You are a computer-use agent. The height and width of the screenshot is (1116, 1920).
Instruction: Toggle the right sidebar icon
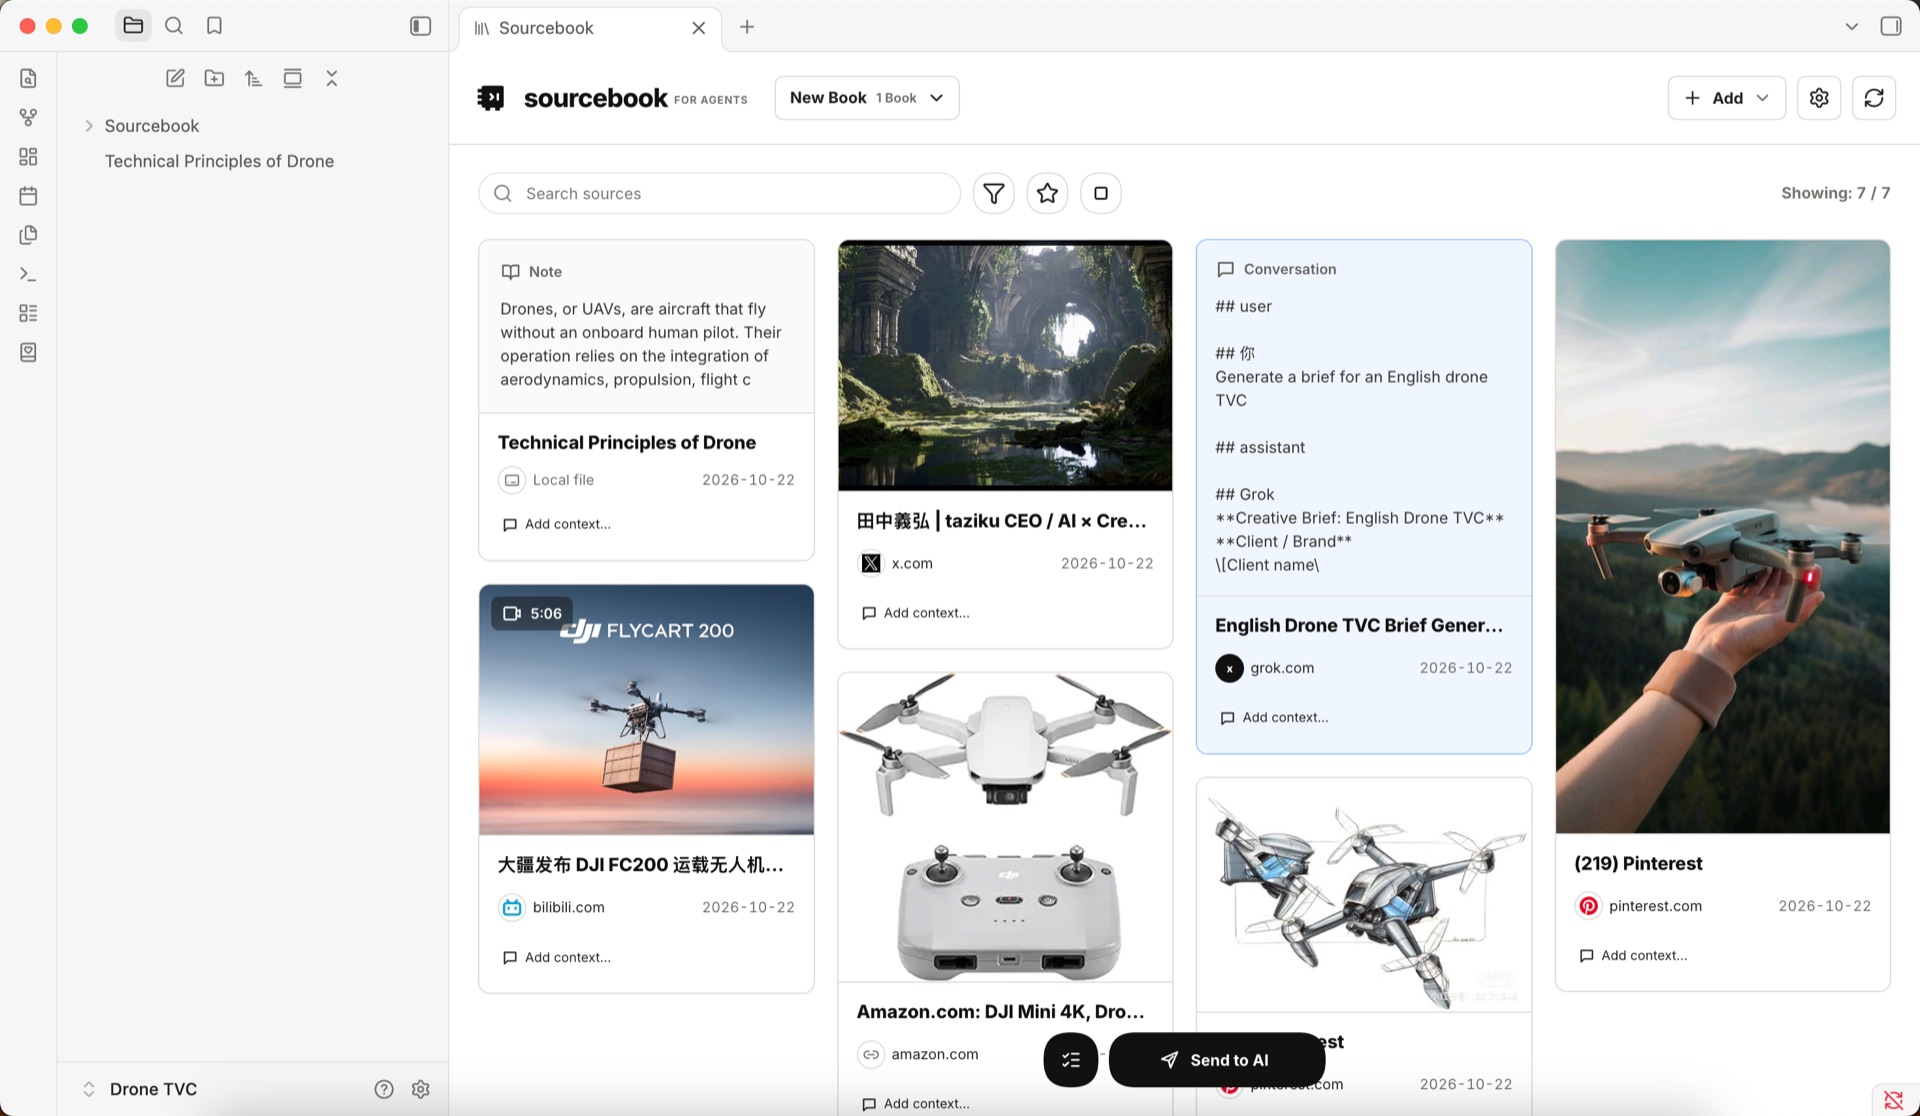1890,26
